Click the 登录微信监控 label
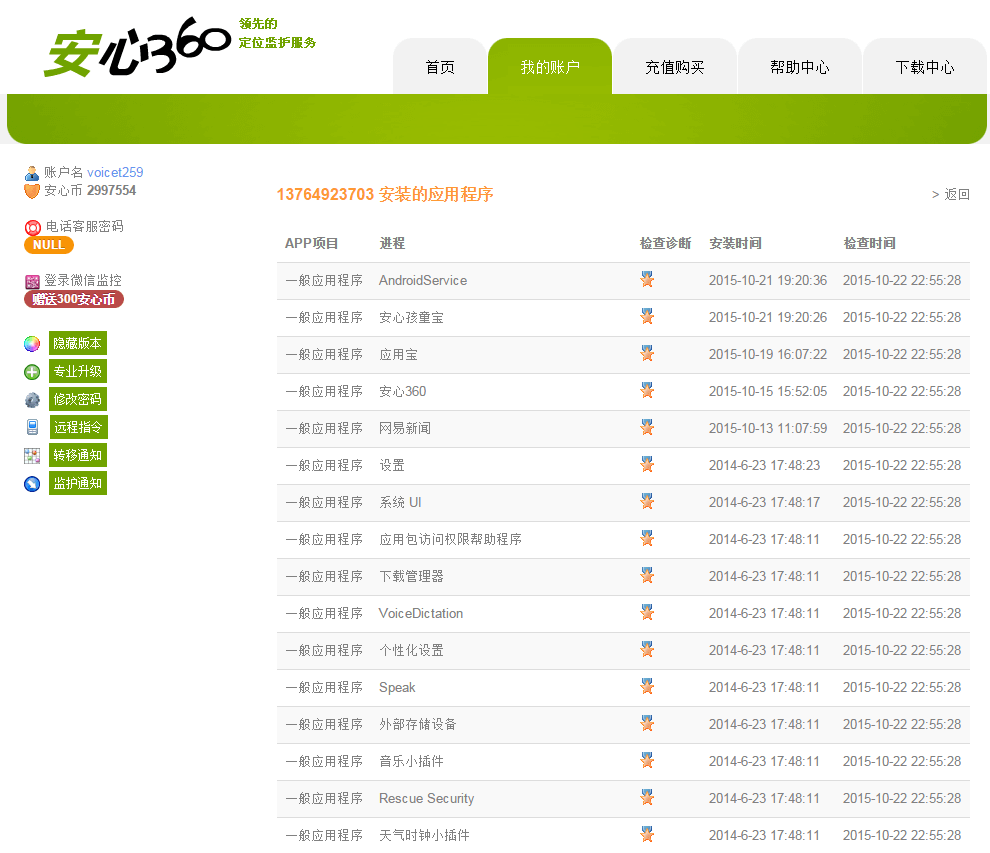This screenshot has width=990, height=853. click(x=83, y=280)
